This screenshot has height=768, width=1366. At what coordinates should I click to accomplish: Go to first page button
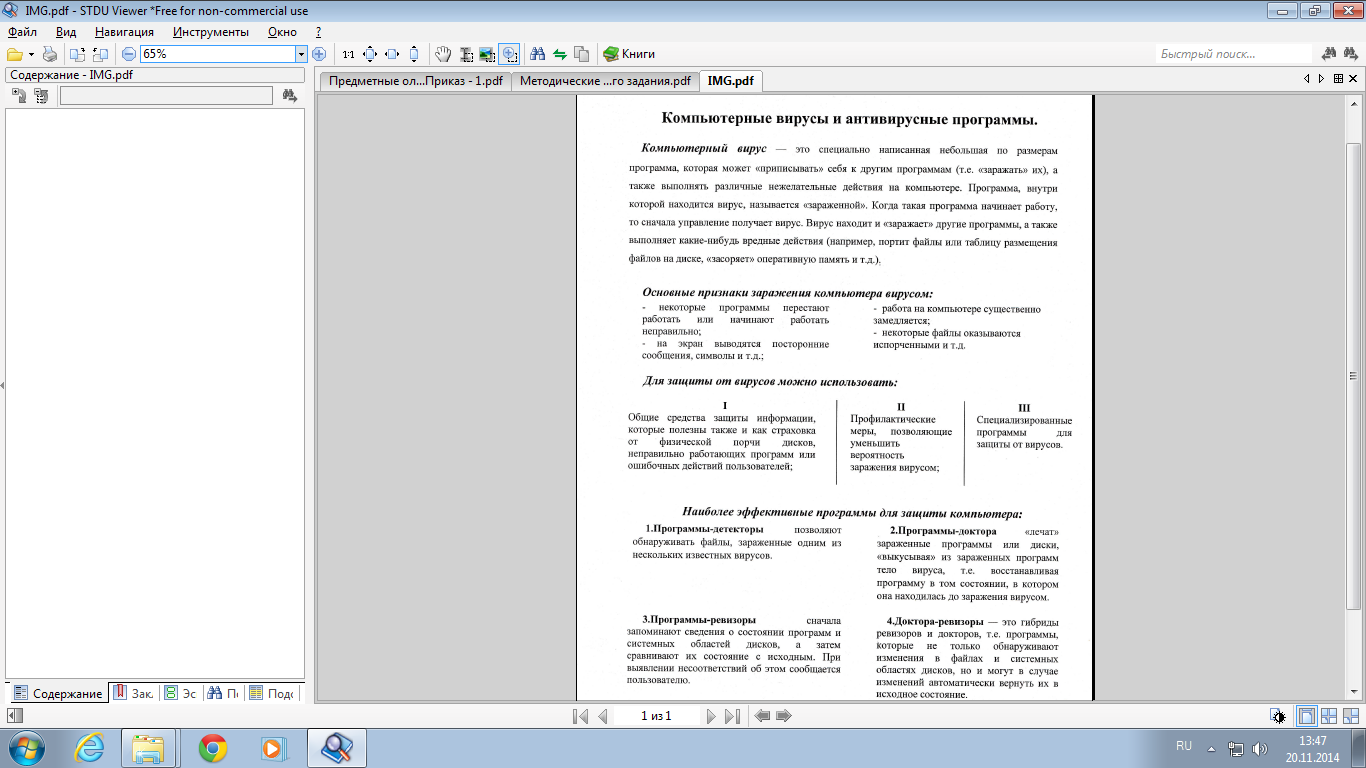(580, 716)
